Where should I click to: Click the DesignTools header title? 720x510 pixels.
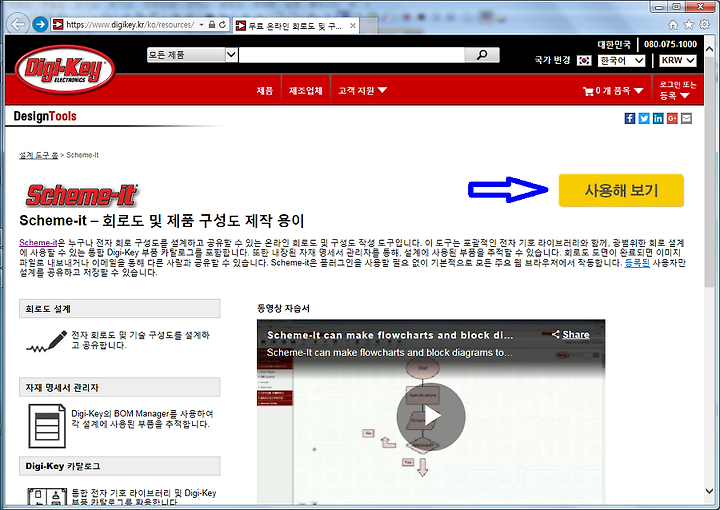(45, 116)
